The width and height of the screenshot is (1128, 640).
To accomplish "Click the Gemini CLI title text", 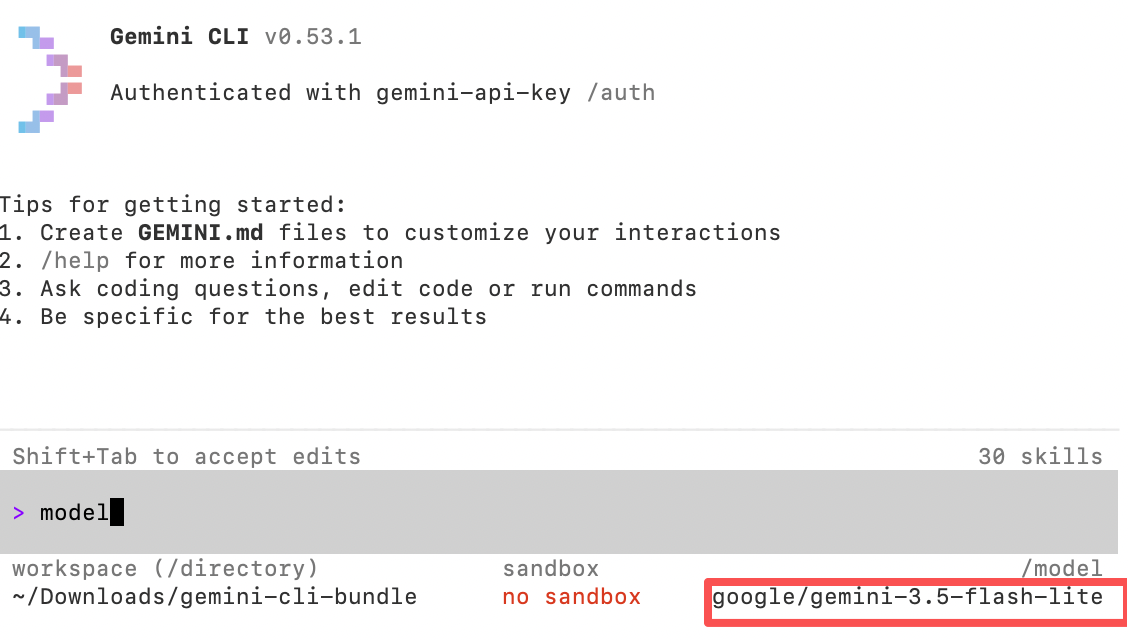I will coord(179,36).
